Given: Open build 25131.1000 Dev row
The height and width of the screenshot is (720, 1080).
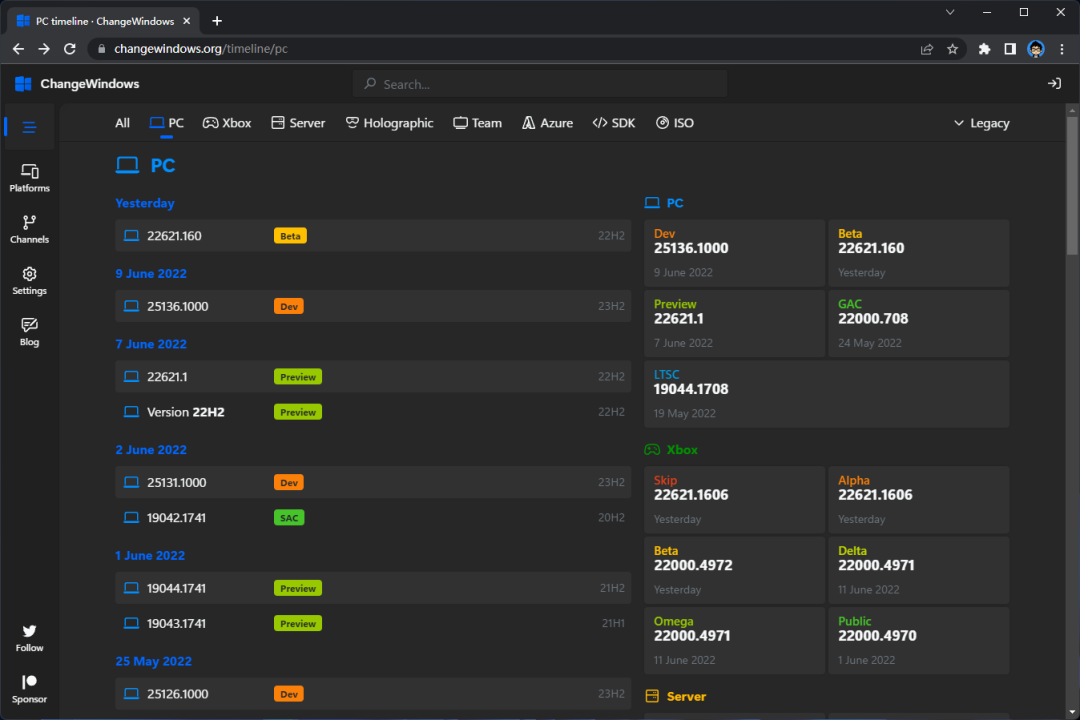Looking at the screenshot, I should [373, 482].
